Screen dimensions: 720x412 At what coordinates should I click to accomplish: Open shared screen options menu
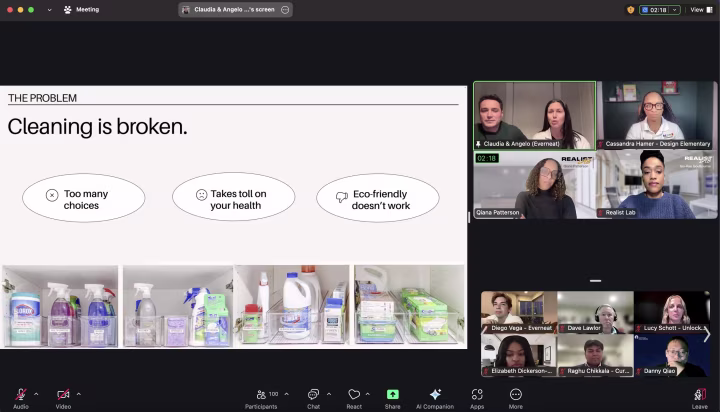point(285,10)
